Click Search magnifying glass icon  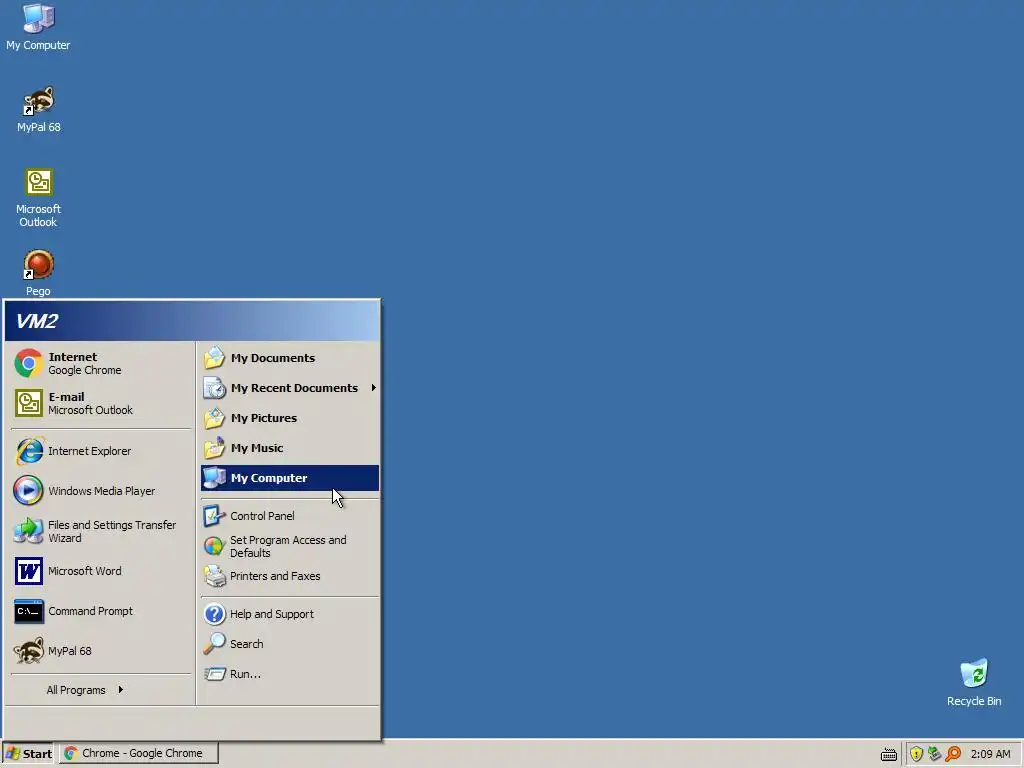(214, 644)
